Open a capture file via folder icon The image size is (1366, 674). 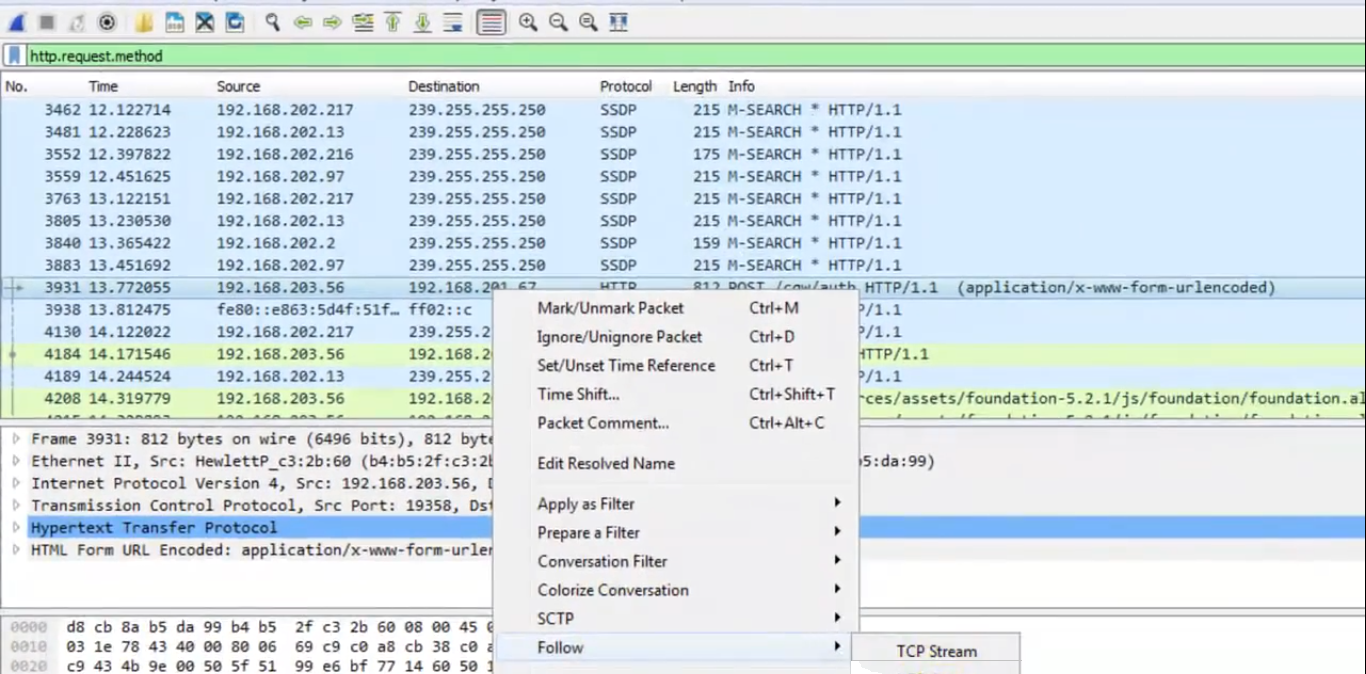click(144, 22)
